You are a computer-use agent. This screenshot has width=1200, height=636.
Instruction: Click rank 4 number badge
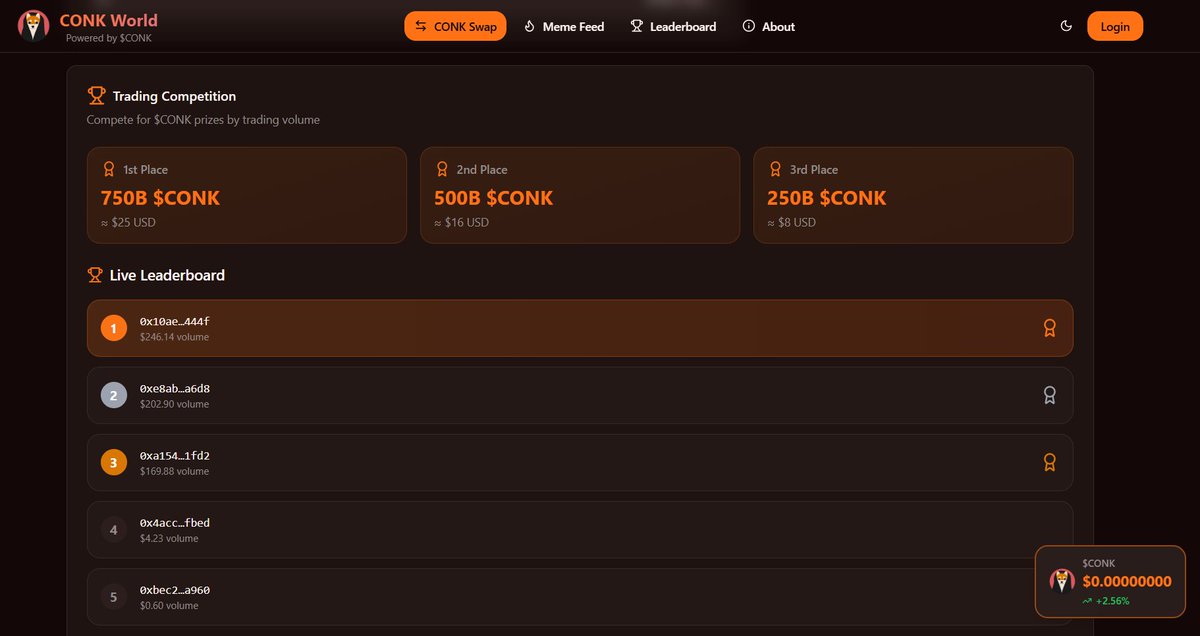pos(114,530)
